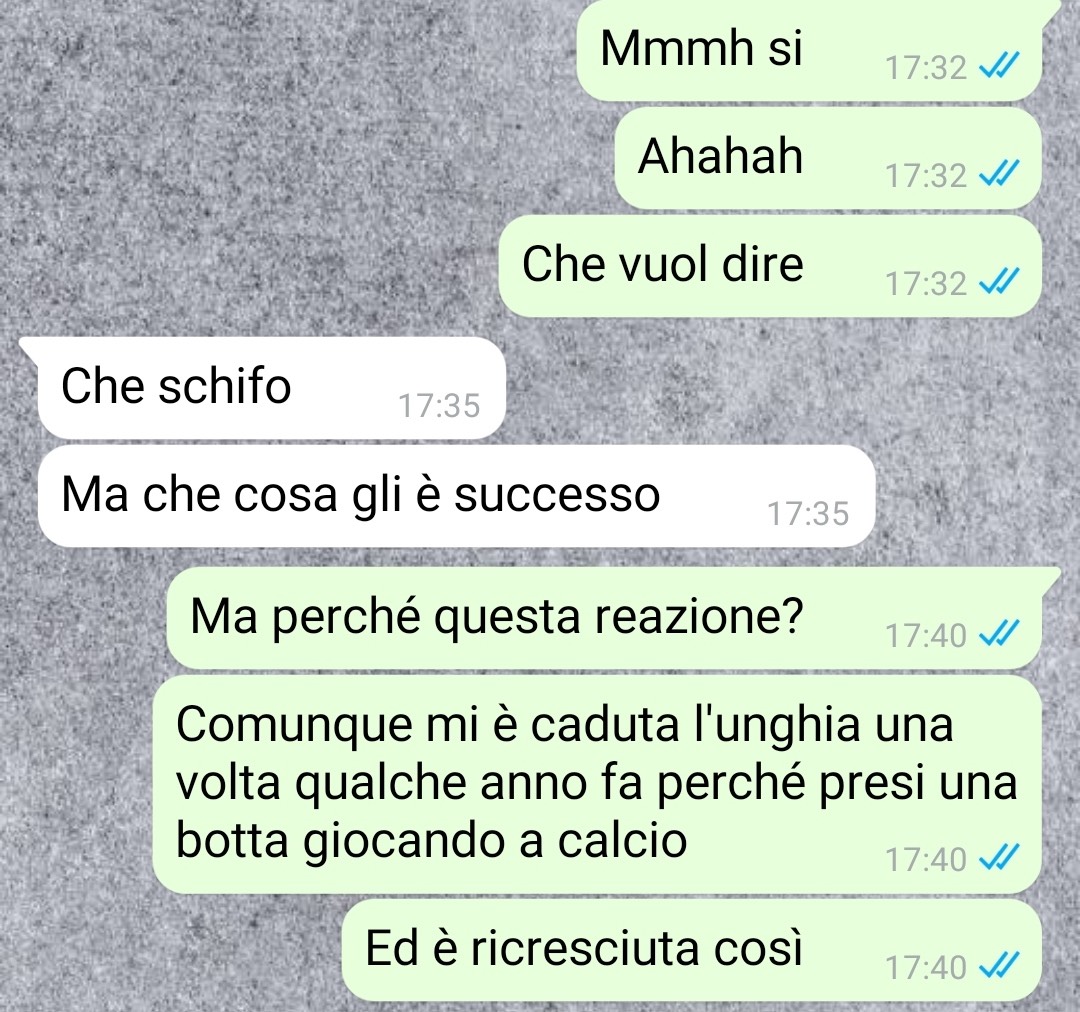Select the 'Mmmh si' message bubble
Viewport: 1080px width, 1012px height.
(x=809, y=50)
